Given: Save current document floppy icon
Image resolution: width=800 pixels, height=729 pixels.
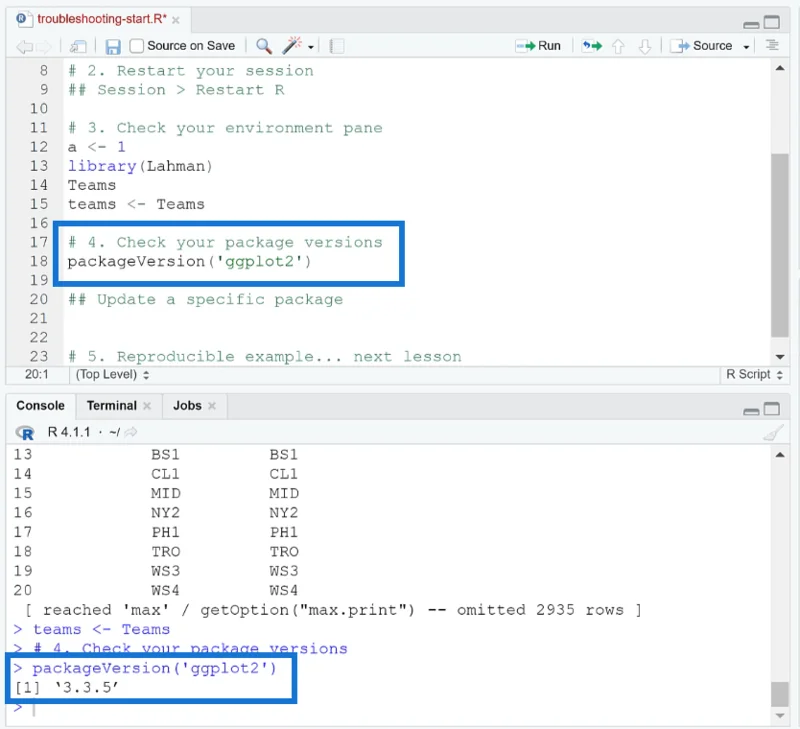Looking at the screenshot, I should pyautogui.click(x=113, y=47).
